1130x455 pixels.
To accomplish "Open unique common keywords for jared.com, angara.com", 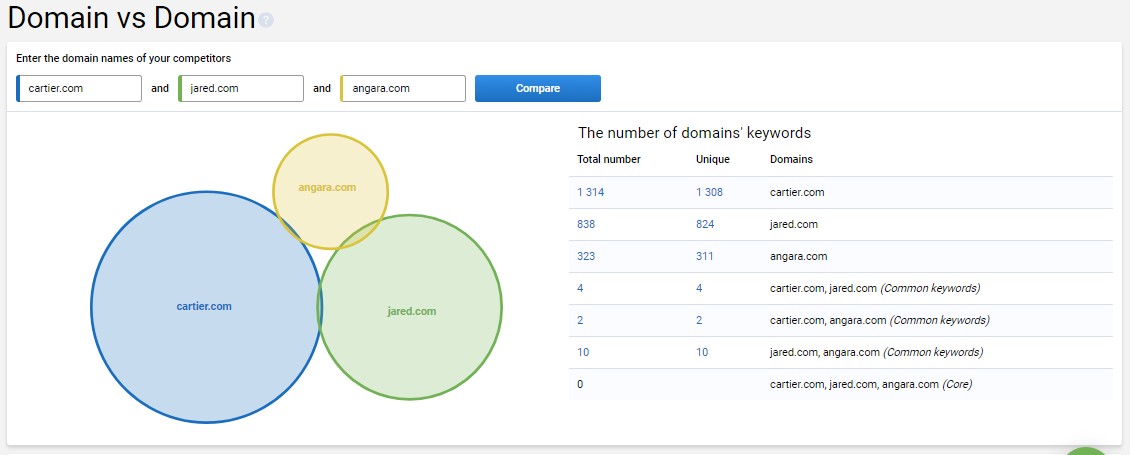I will point(702,352).
